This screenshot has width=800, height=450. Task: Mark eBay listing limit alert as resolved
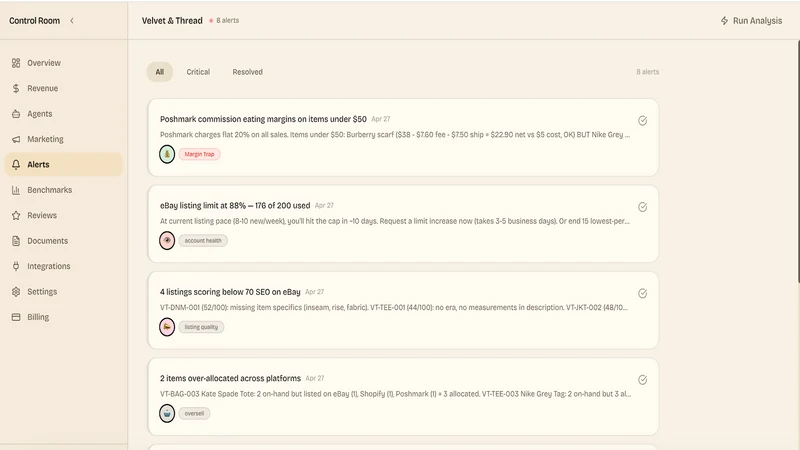tap(642, 207)
